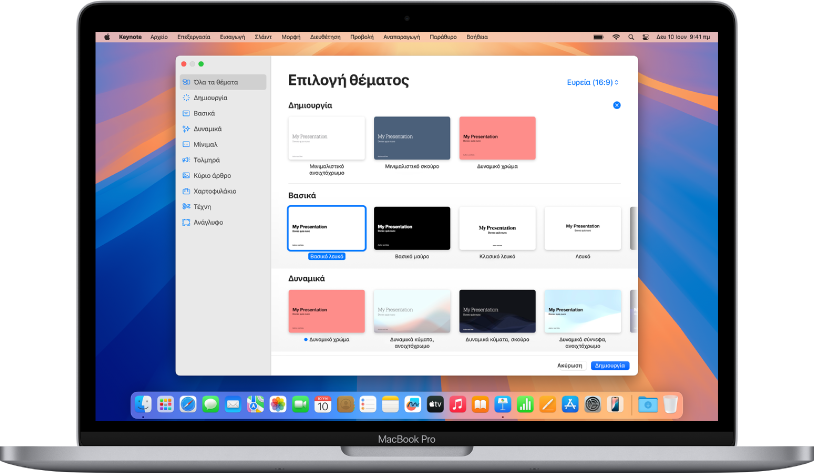The height and width of the screenshot is (473, 814).
Task: Choose the Λευκό theme thumbnail
Action: [x=582, y=228]
